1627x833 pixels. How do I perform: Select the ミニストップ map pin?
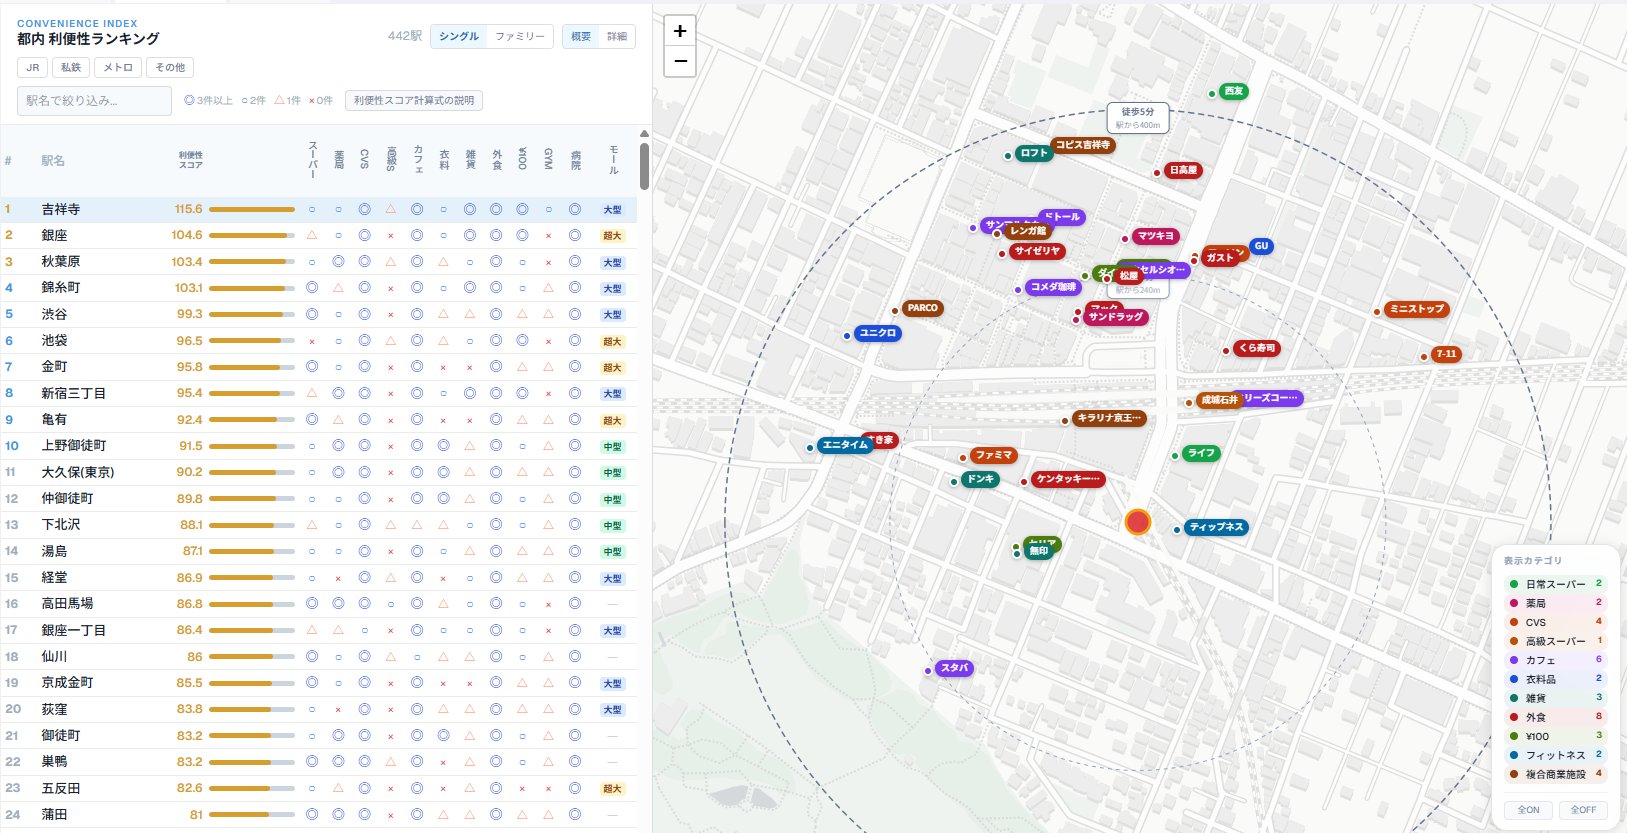(x=1417, y=309)
